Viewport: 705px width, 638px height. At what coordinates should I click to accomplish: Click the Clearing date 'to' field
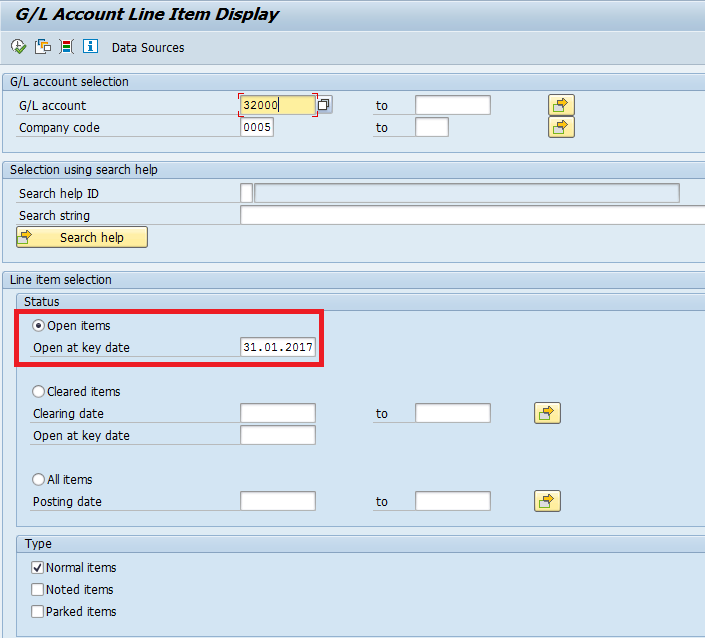(453, 413)
